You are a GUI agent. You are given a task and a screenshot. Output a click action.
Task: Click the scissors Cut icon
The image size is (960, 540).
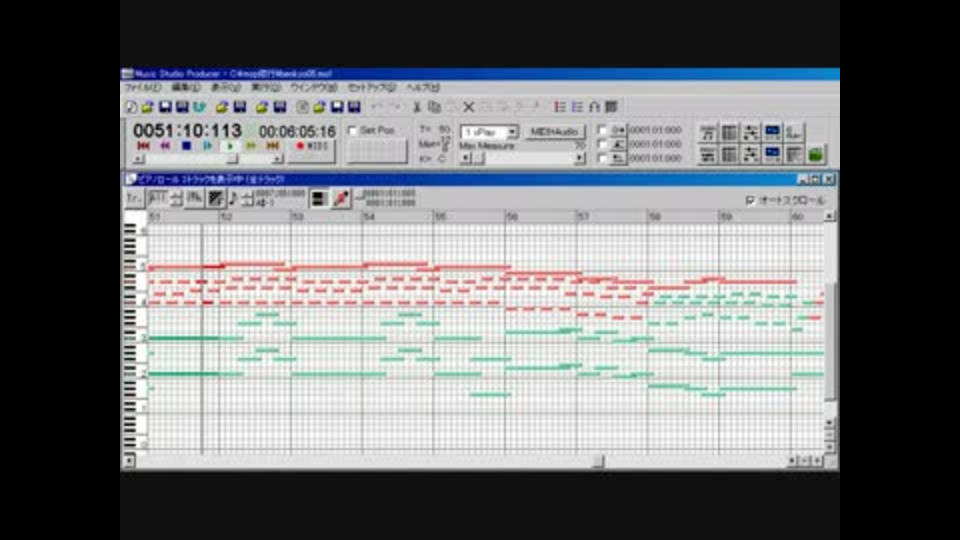pos(417,107)
